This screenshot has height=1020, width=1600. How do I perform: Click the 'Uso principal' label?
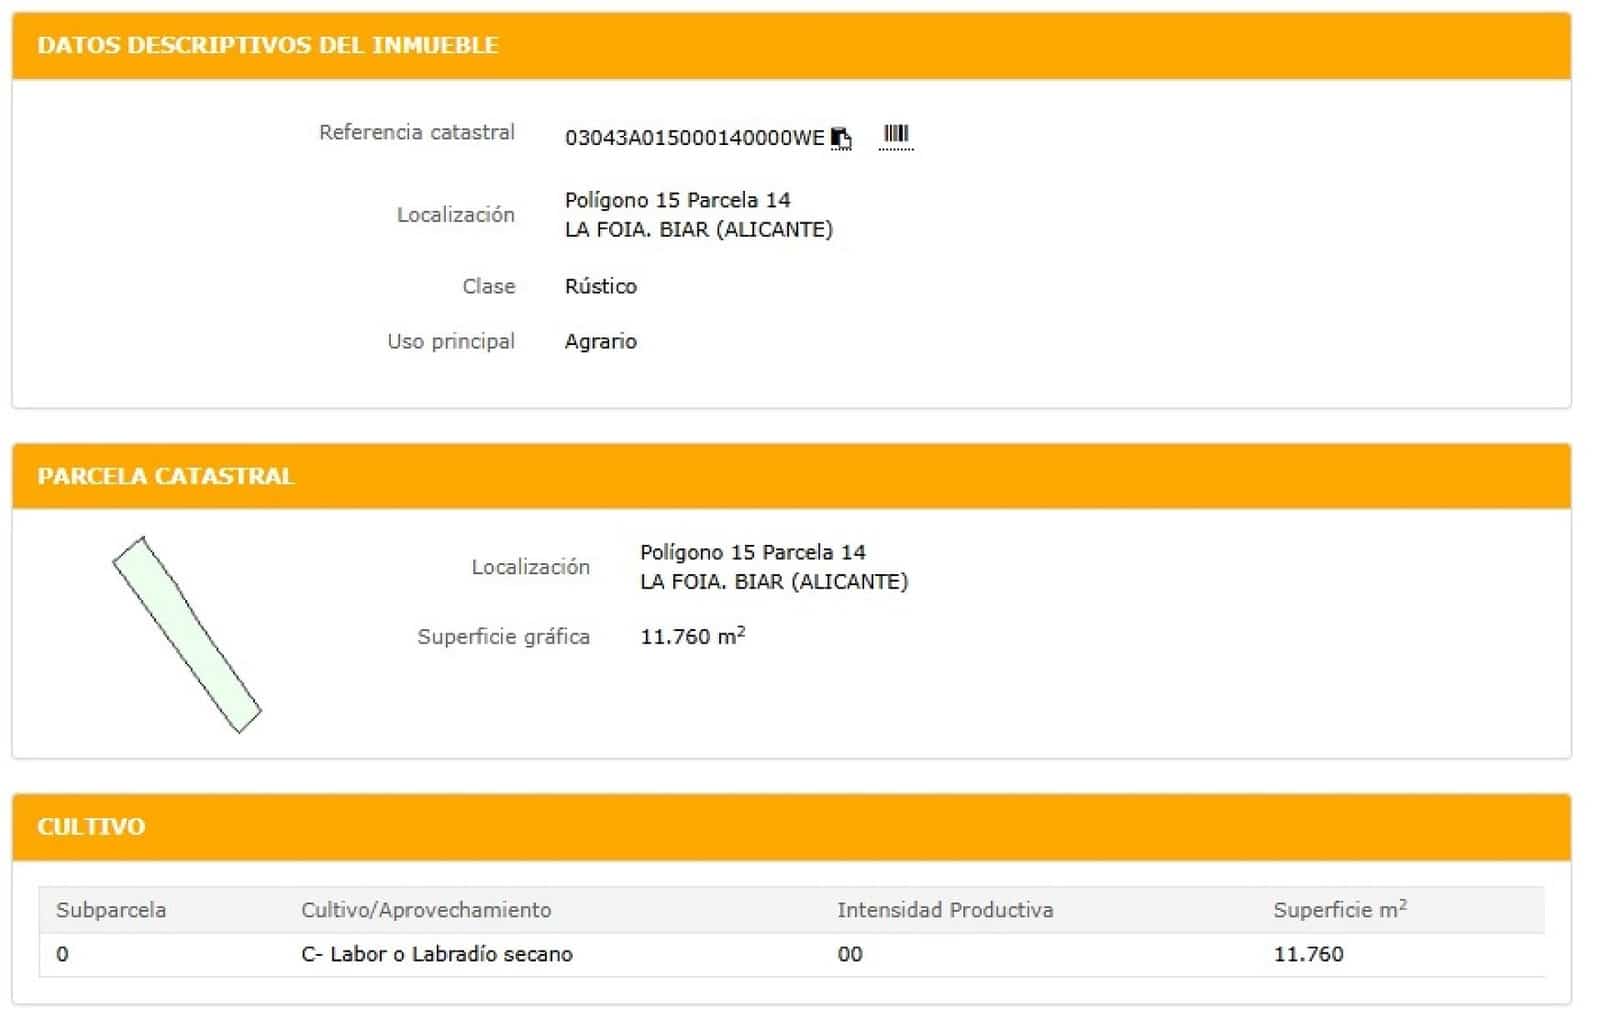450,341
